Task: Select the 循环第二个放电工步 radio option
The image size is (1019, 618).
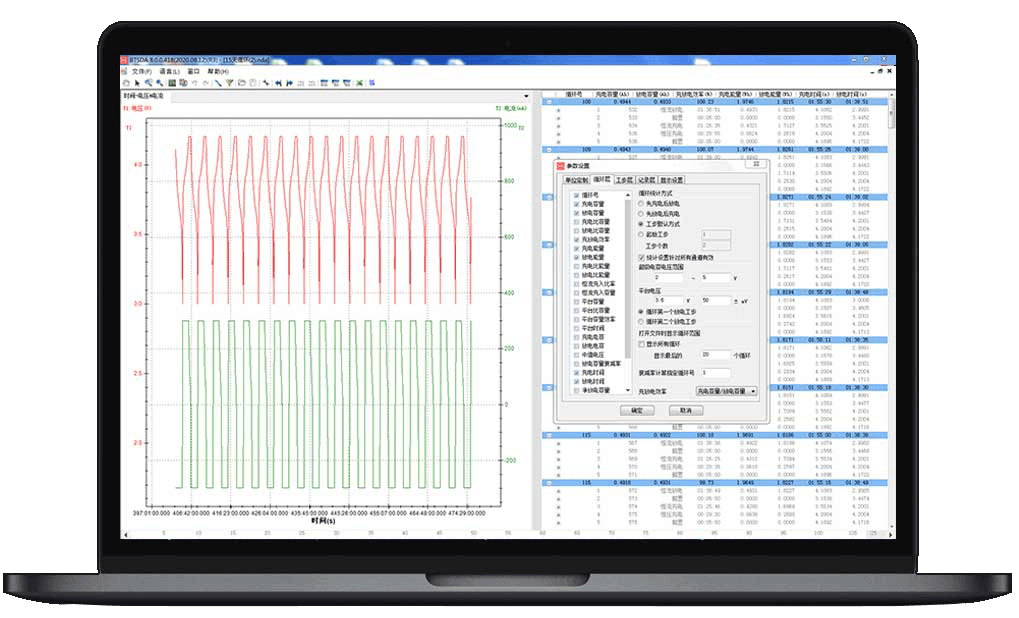Action: click(x=641, y=322)
